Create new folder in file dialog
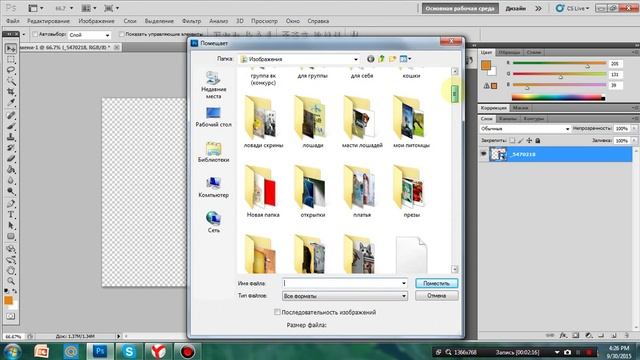 pos(392,59)
